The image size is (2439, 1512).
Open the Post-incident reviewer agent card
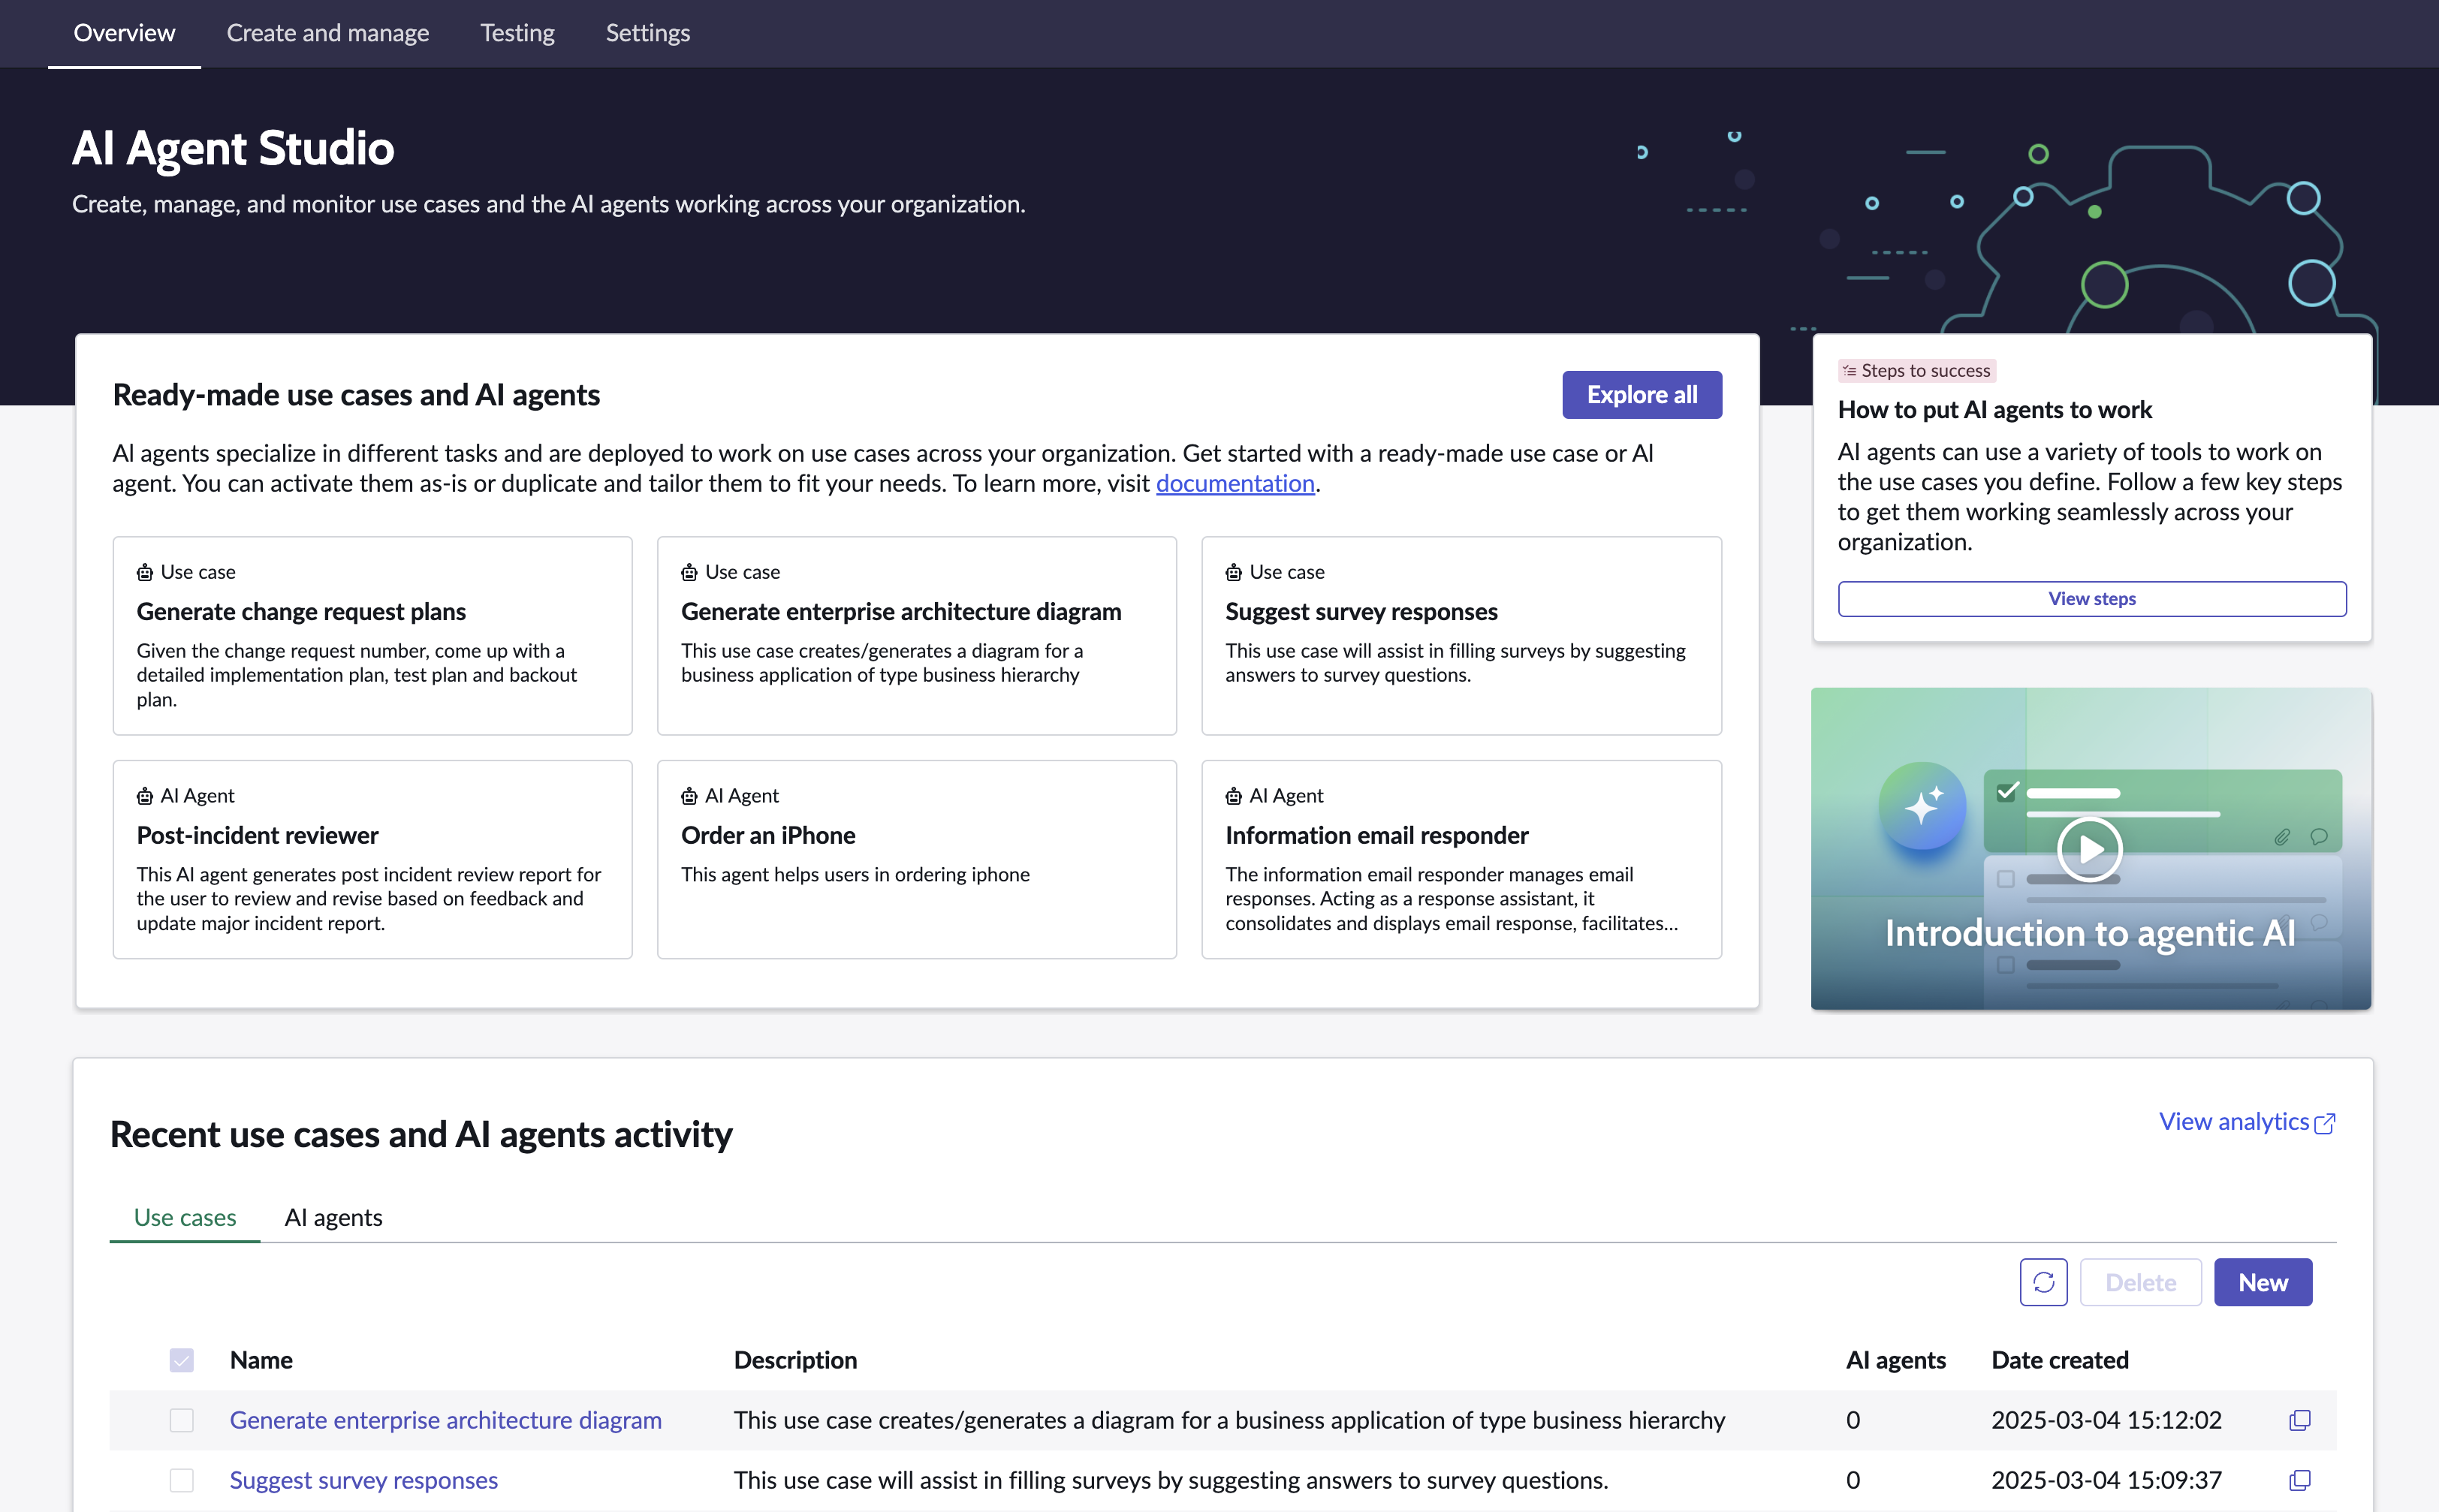[372, 860]
